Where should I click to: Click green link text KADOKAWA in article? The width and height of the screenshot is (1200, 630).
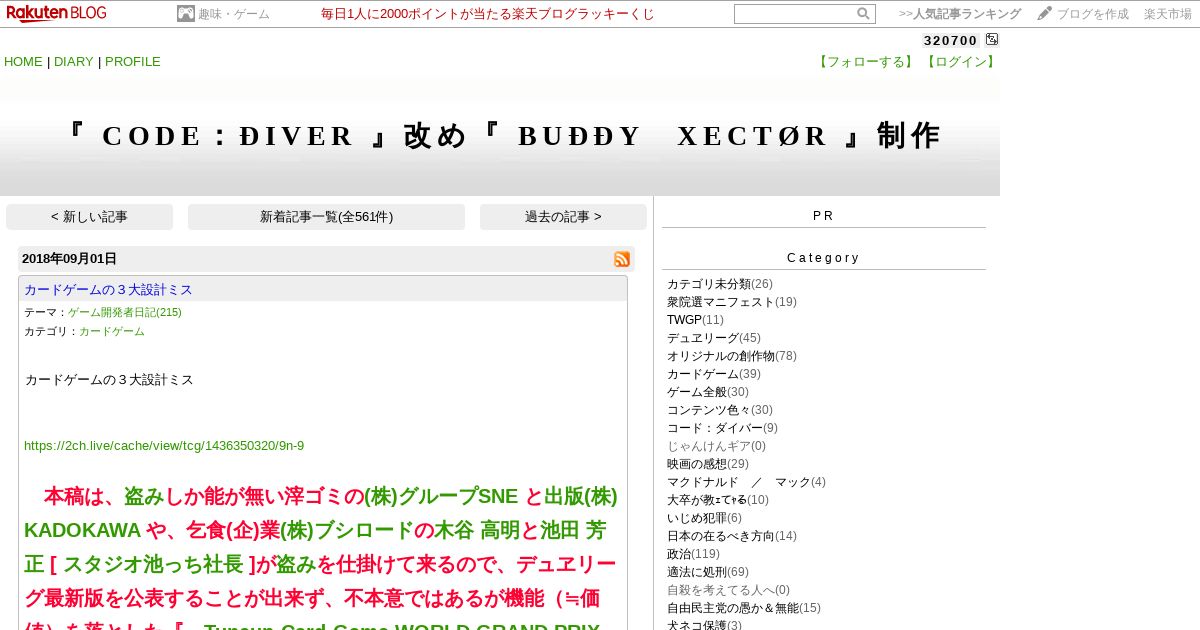click(x=82, y=530)
